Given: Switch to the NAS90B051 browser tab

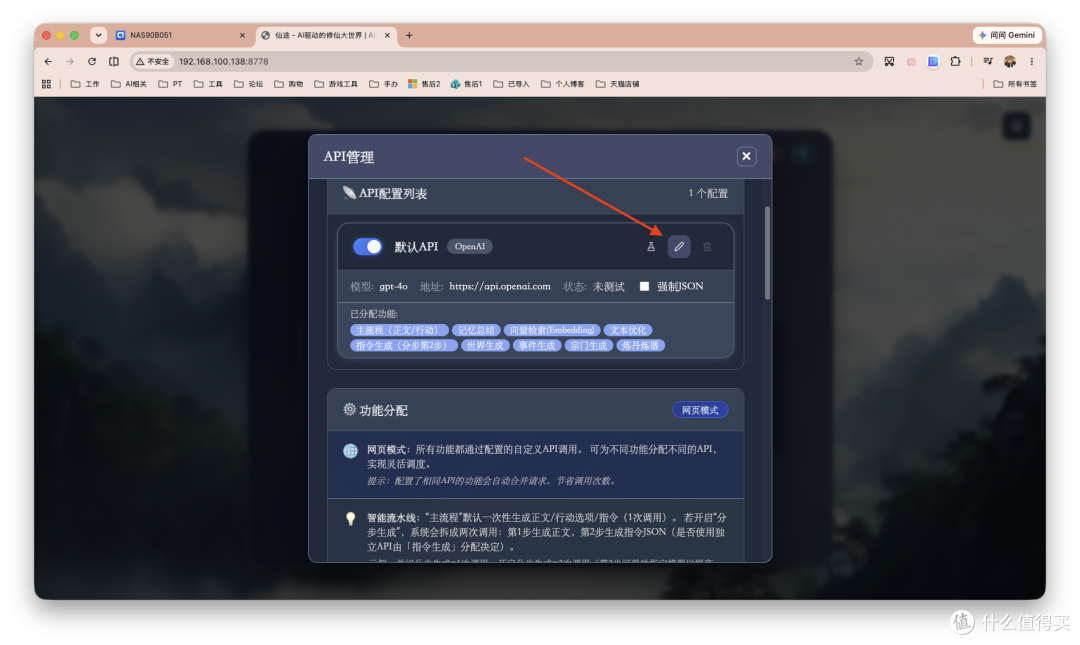Looking at the screenshot, I should tap(180, 35).
